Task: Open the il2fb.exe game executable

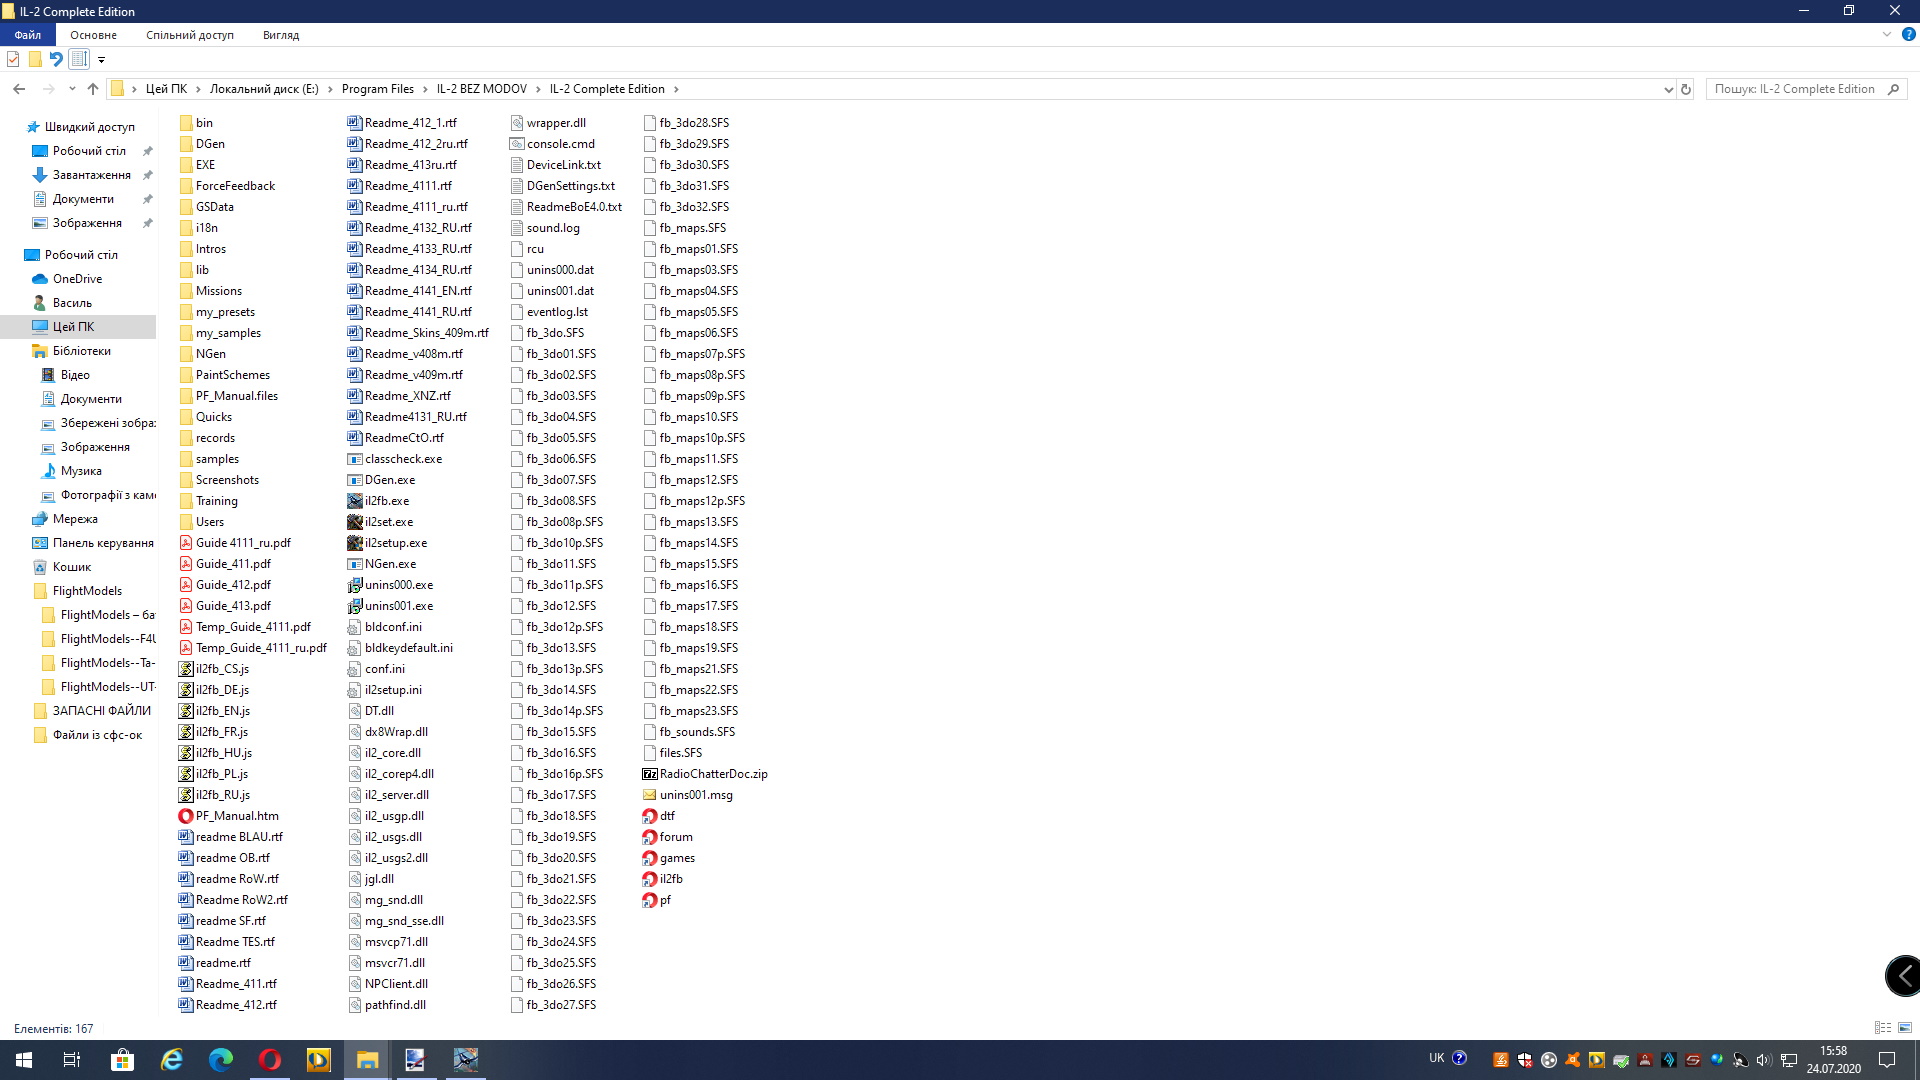Action: [386, 501]
